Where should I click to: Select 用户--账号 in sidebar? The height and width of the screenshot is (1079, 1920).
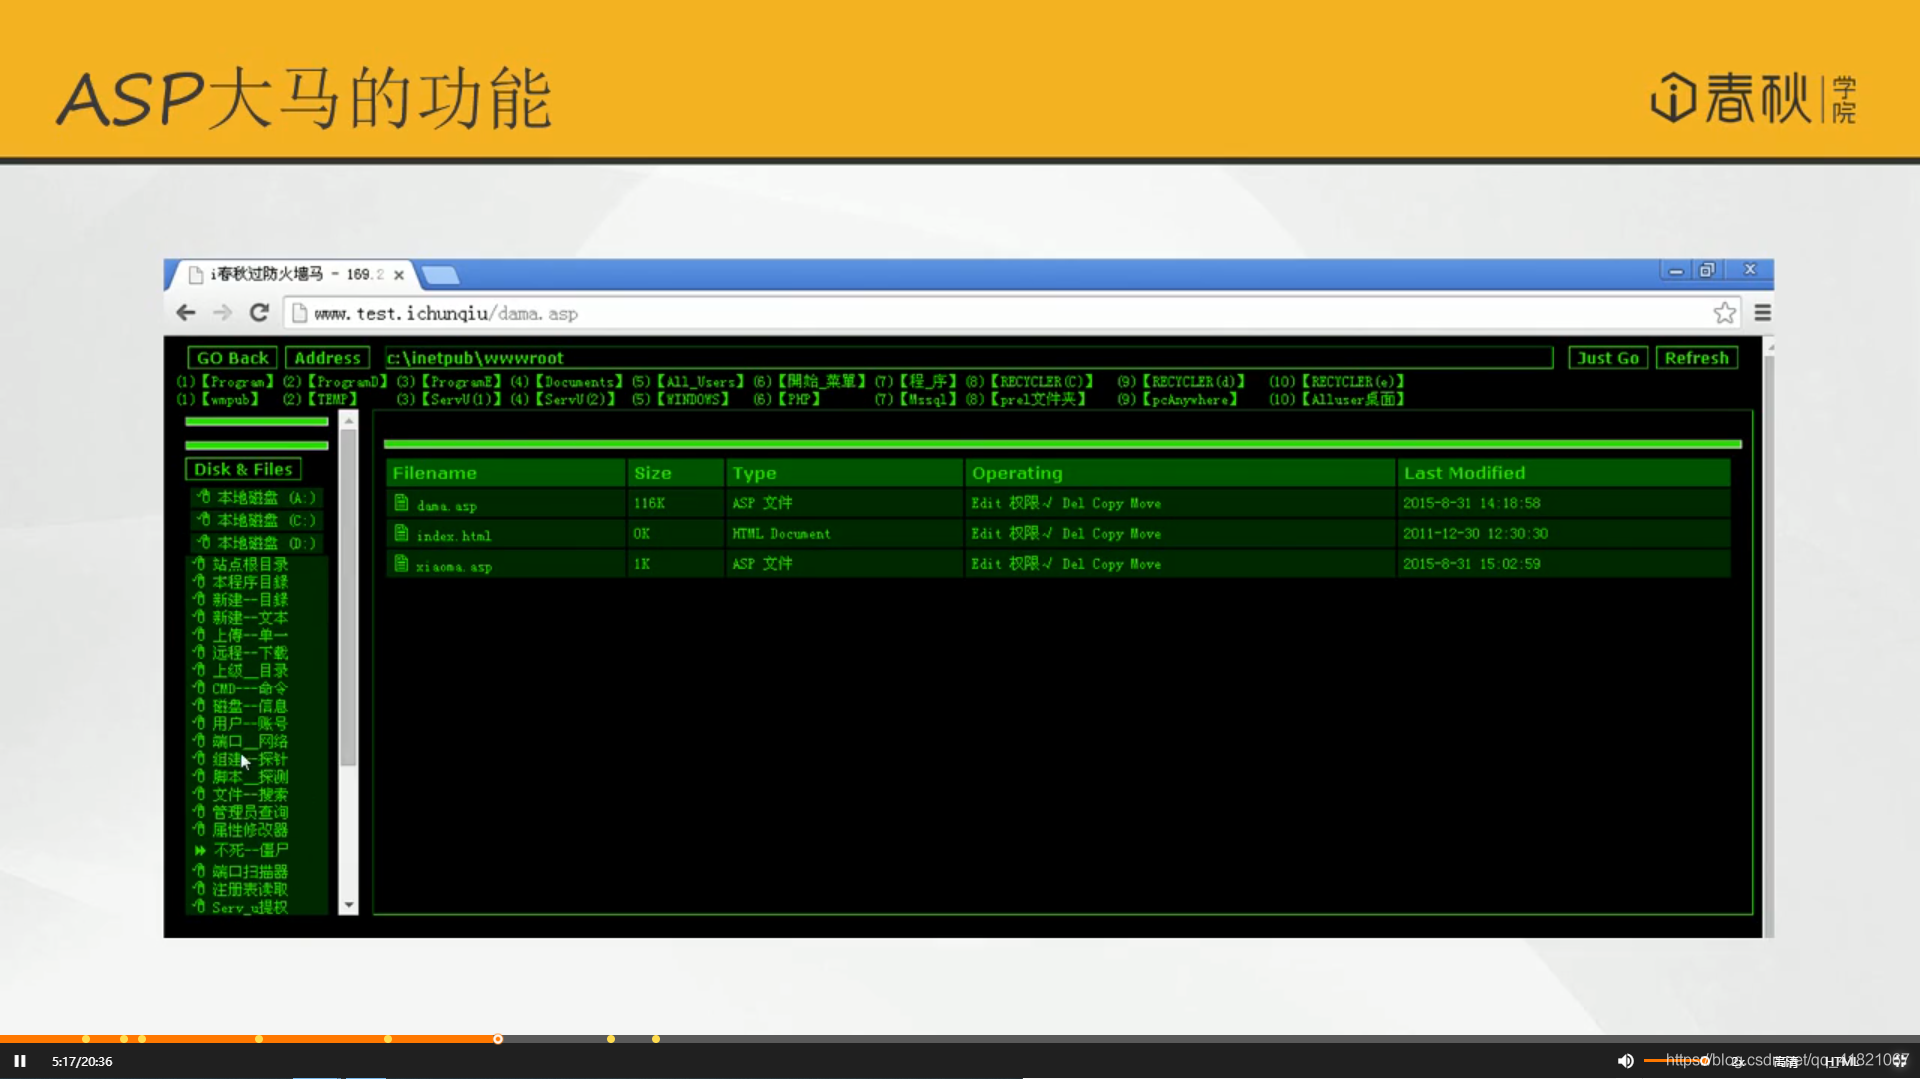(x=250, y=723)
